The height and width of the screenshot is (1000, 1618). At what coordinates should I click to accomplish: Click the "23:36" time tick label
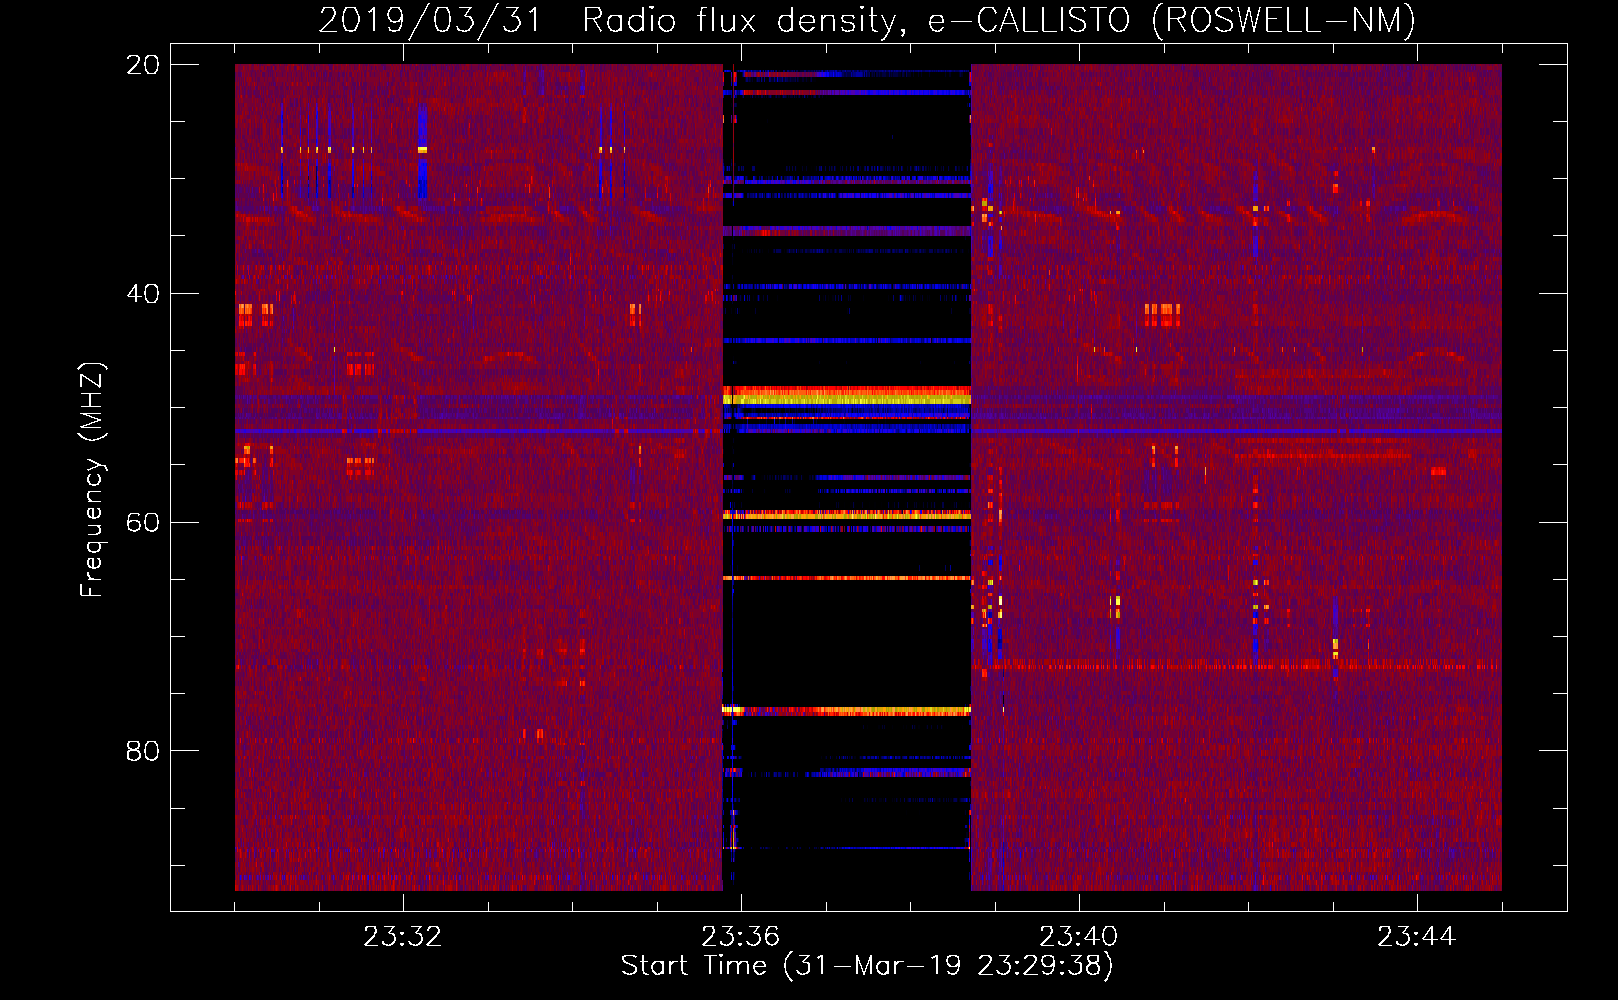740,937
